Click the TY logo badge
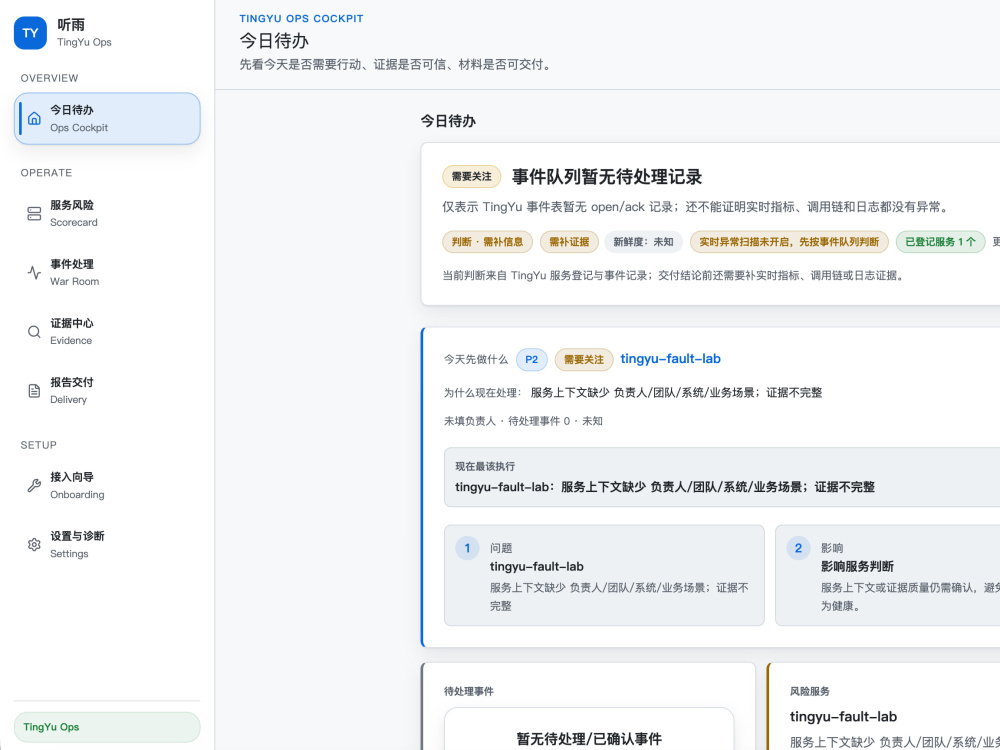 30,33
